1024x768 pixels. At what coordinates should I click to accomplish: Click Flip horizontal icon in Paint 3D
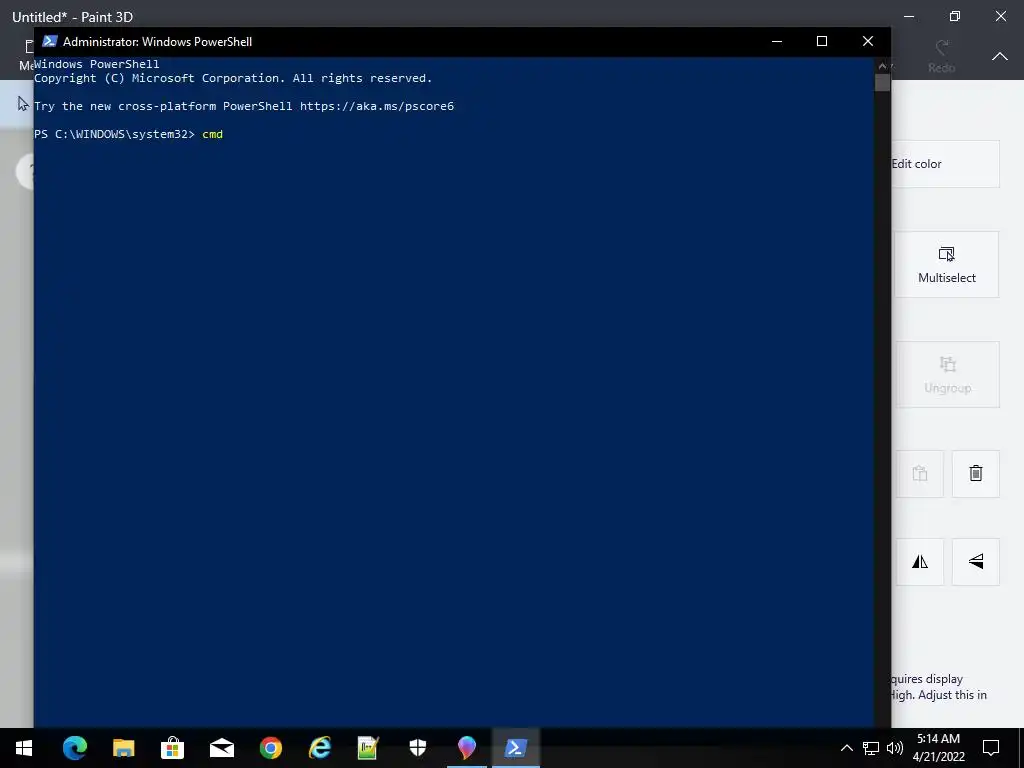pos(920,562)
